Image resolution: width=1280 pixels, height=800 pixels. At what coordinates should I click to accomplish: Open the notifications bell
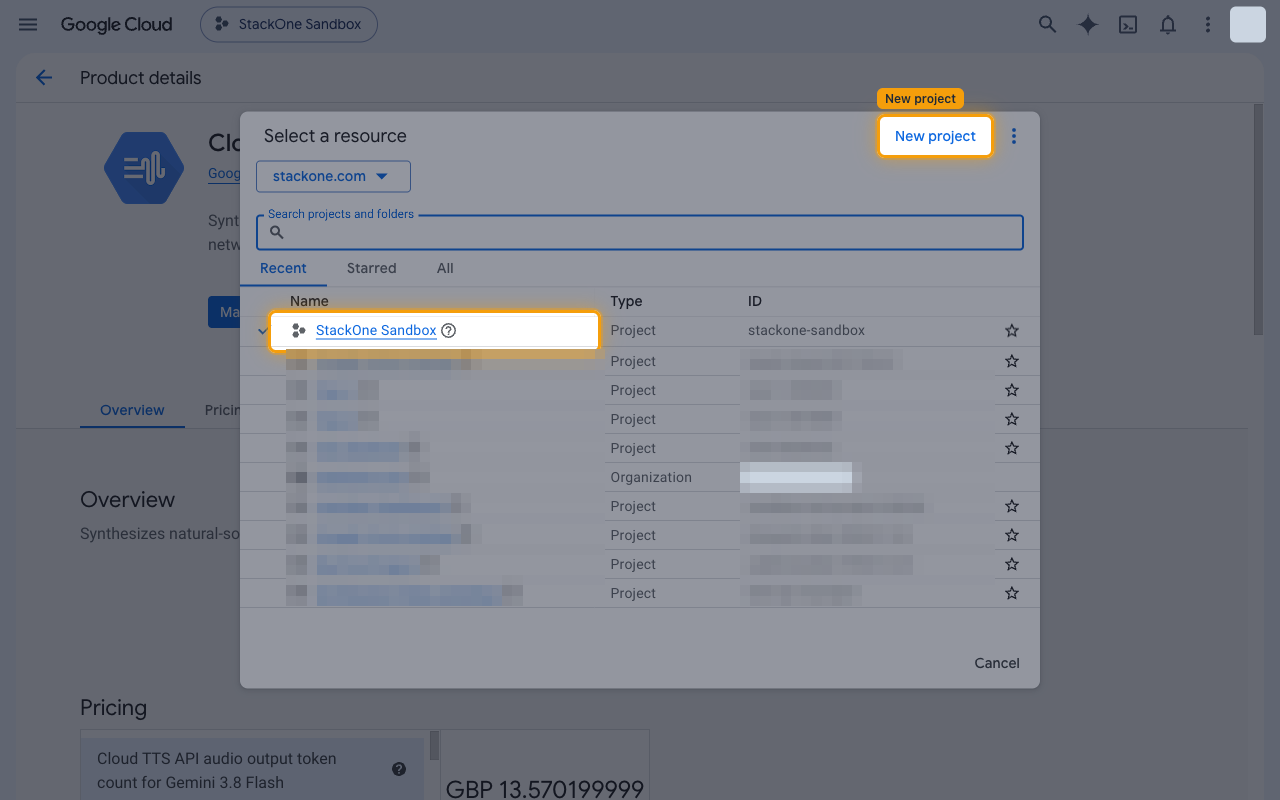(1167, 24)
